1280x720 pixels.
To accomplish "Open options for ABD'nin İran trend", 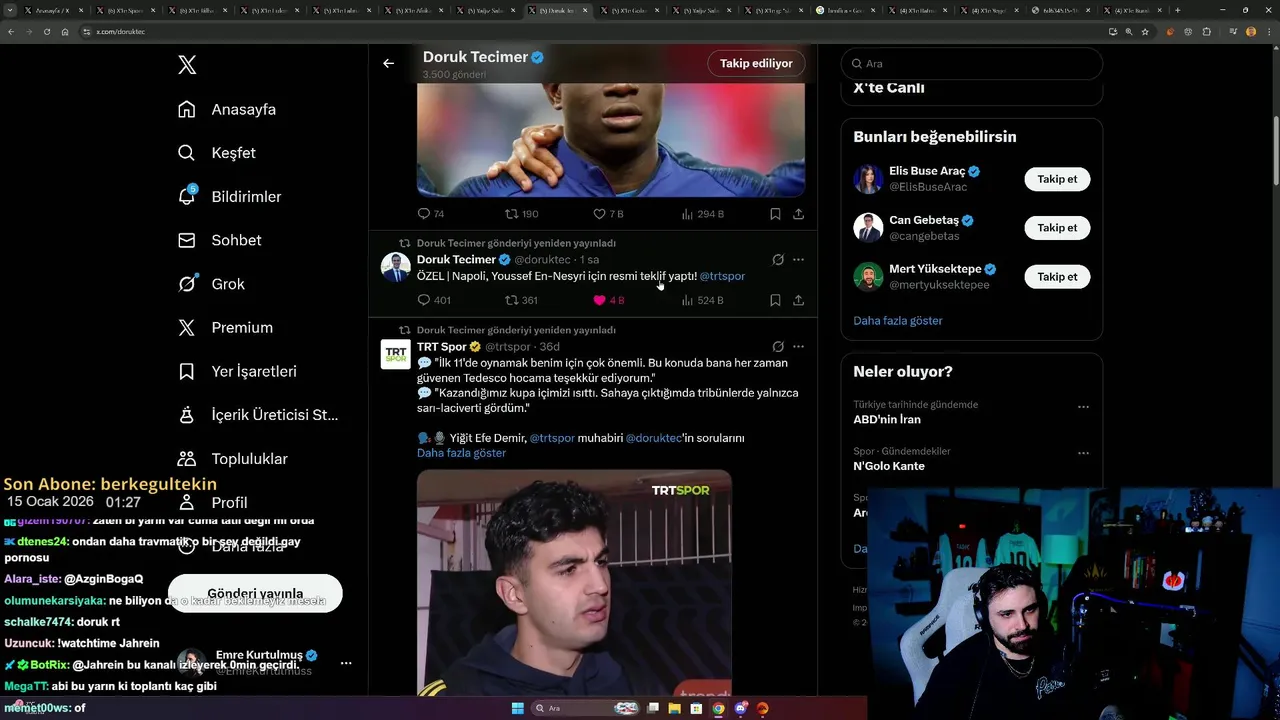I will click(x=1083, y=407).
